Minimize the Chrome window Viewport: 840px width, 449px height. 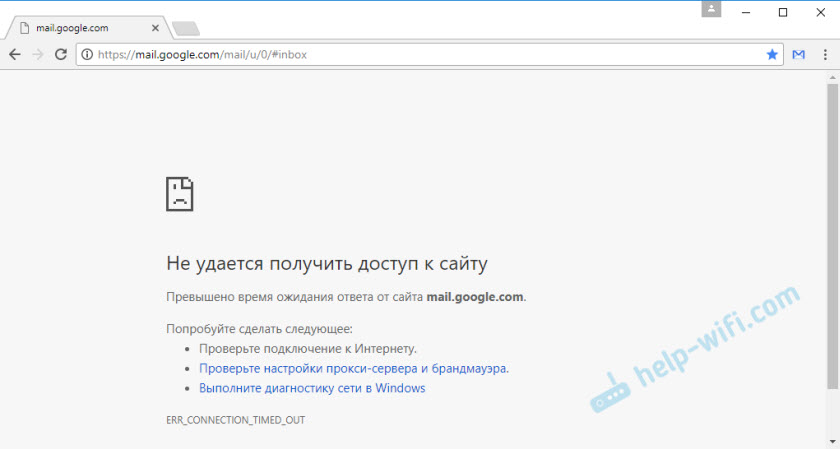point(746,12)
